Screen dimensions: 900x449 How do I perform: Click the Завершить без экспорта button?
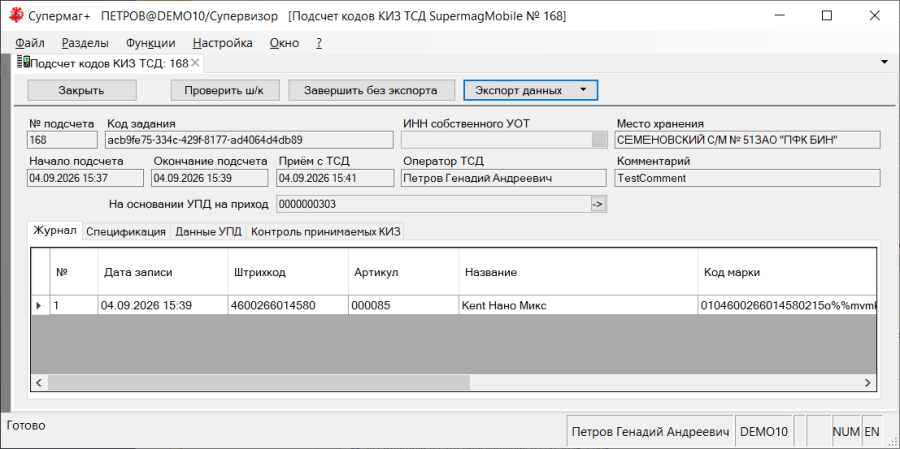tap(371, 90)
